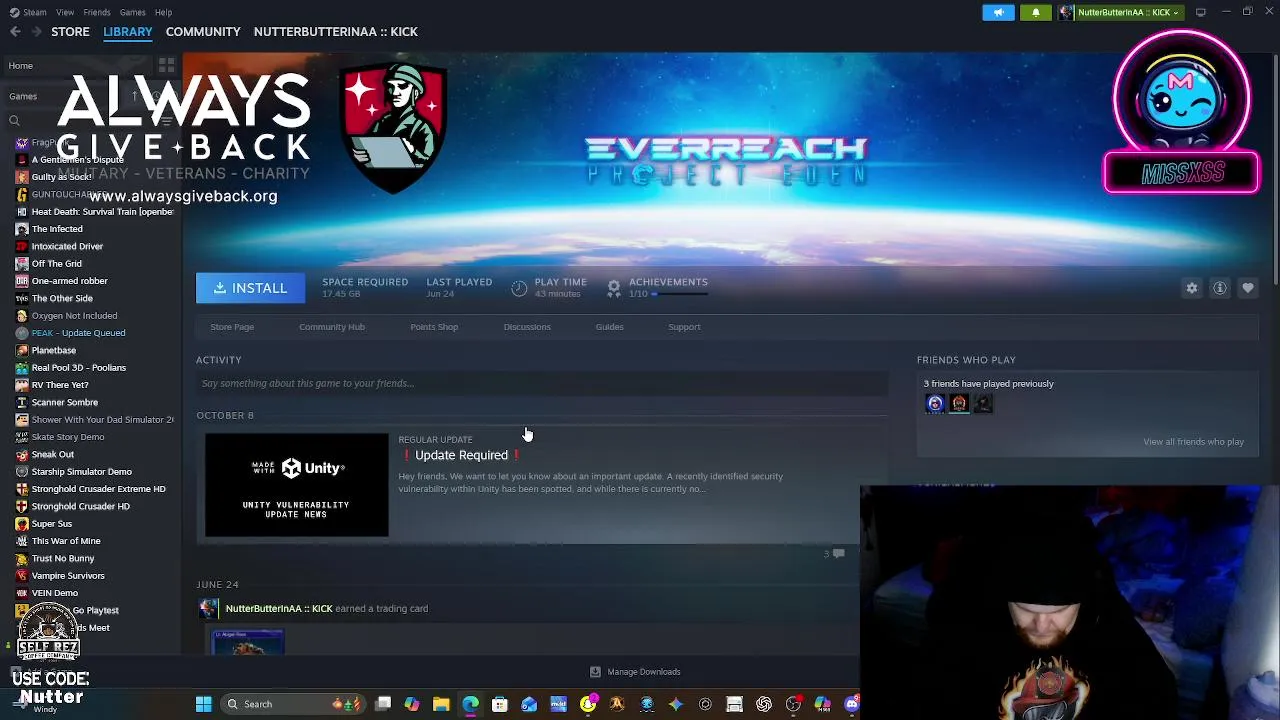Open Microsoft Edge from the taskbar
Image resolution: width=1280 pixels, height=720 pixels.
tap(470, 704)
